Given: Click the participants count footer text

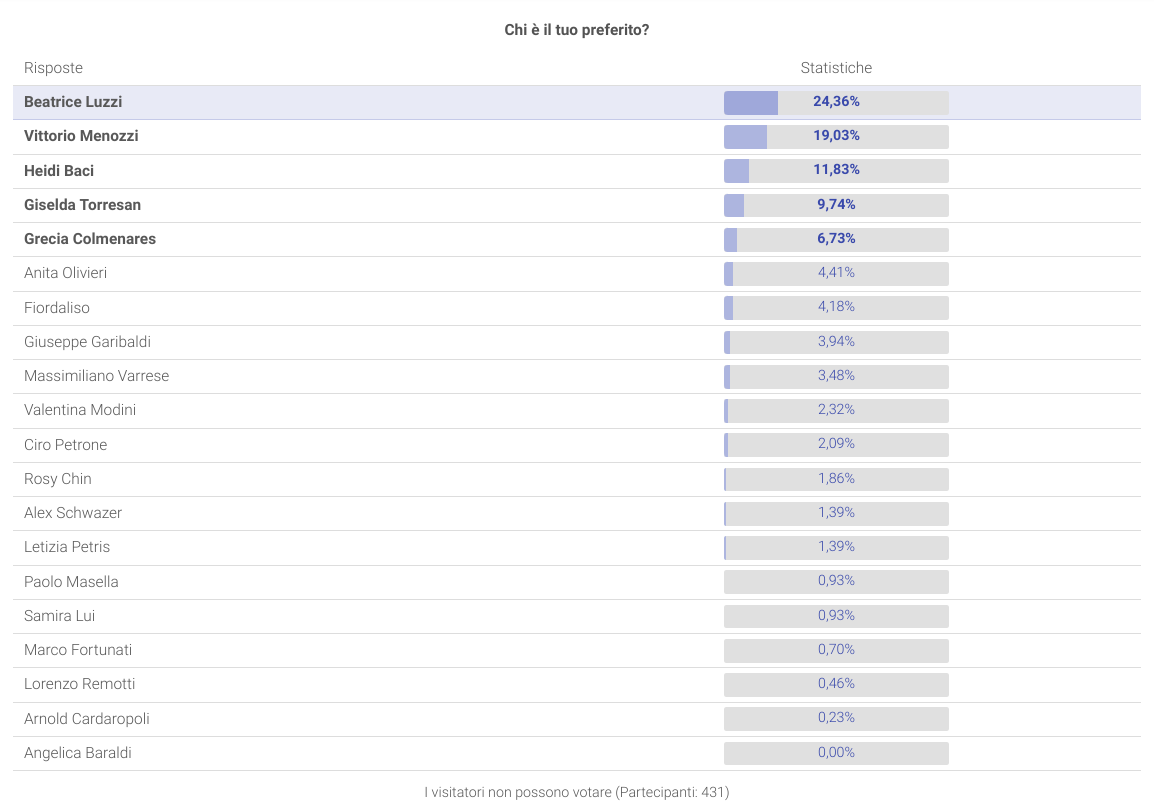Looking at the screenshot, I should (577, 792).
